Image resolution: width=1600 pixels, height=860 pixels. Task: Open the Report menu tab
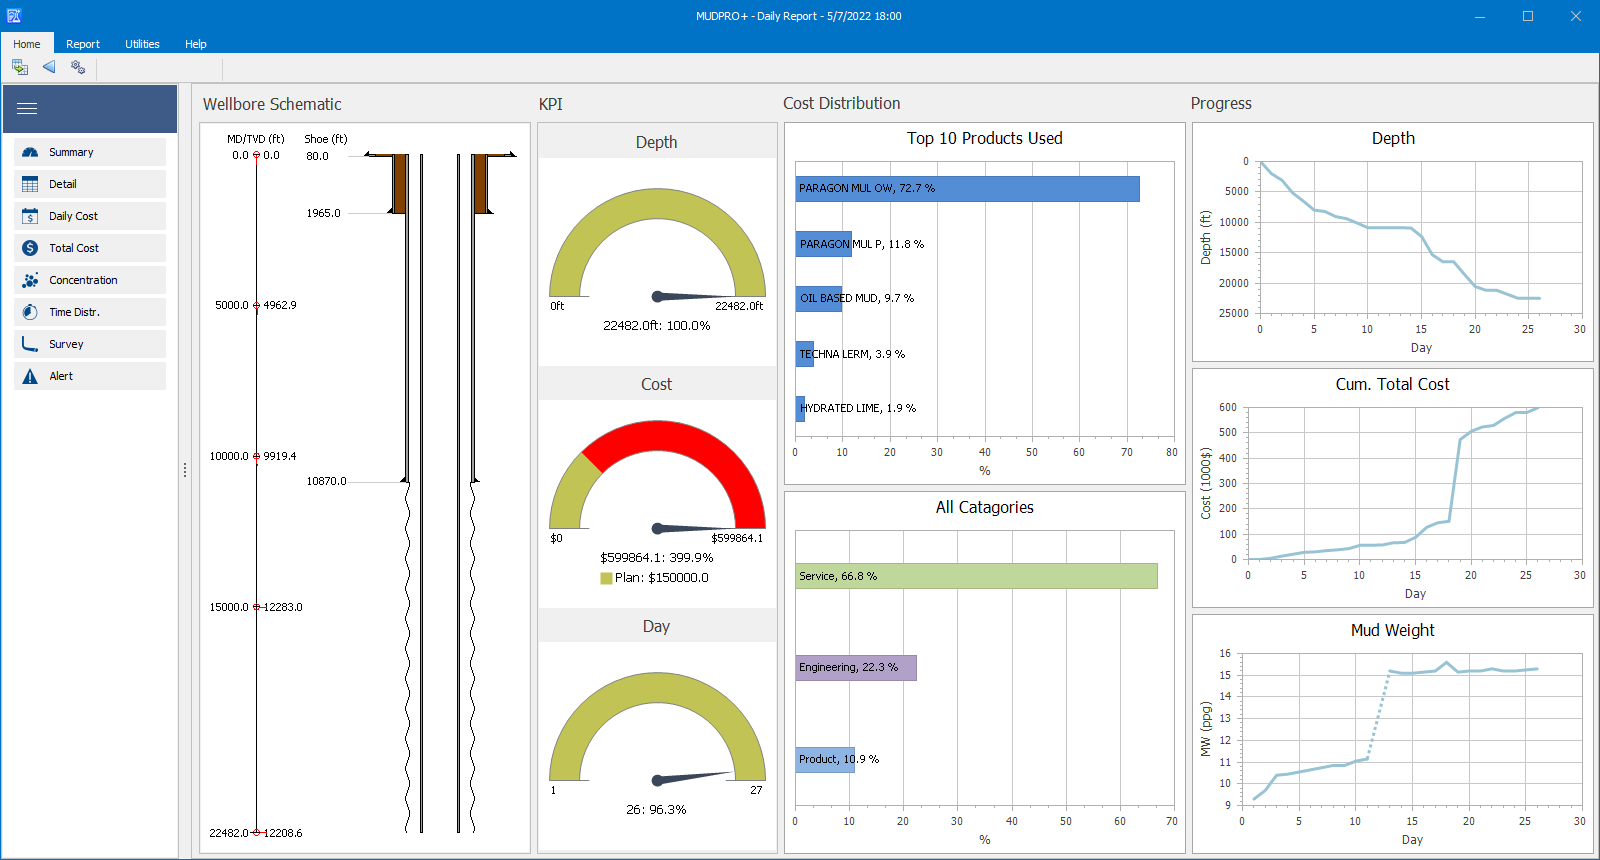coord(83,44)
